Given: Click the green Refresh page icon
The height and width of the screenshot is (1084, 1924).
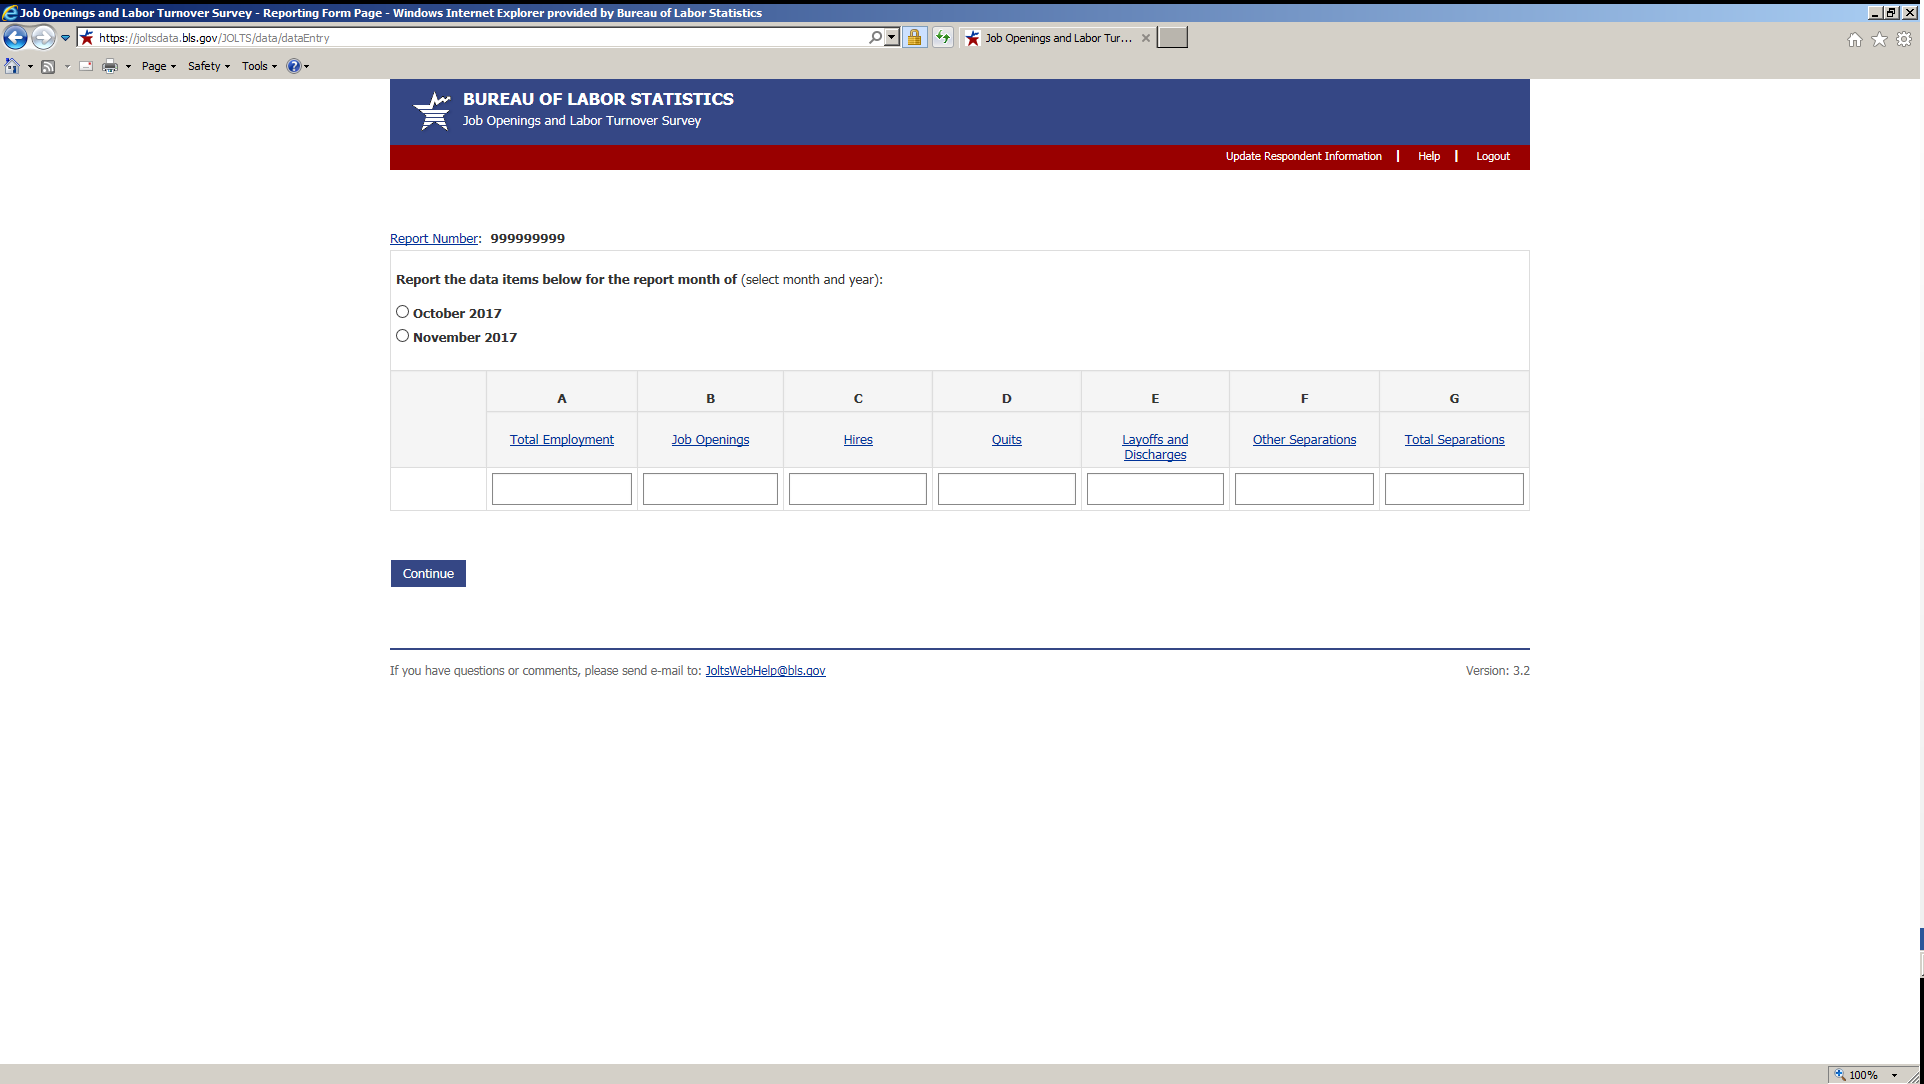Looking at the screenshot, I should 942,38.
